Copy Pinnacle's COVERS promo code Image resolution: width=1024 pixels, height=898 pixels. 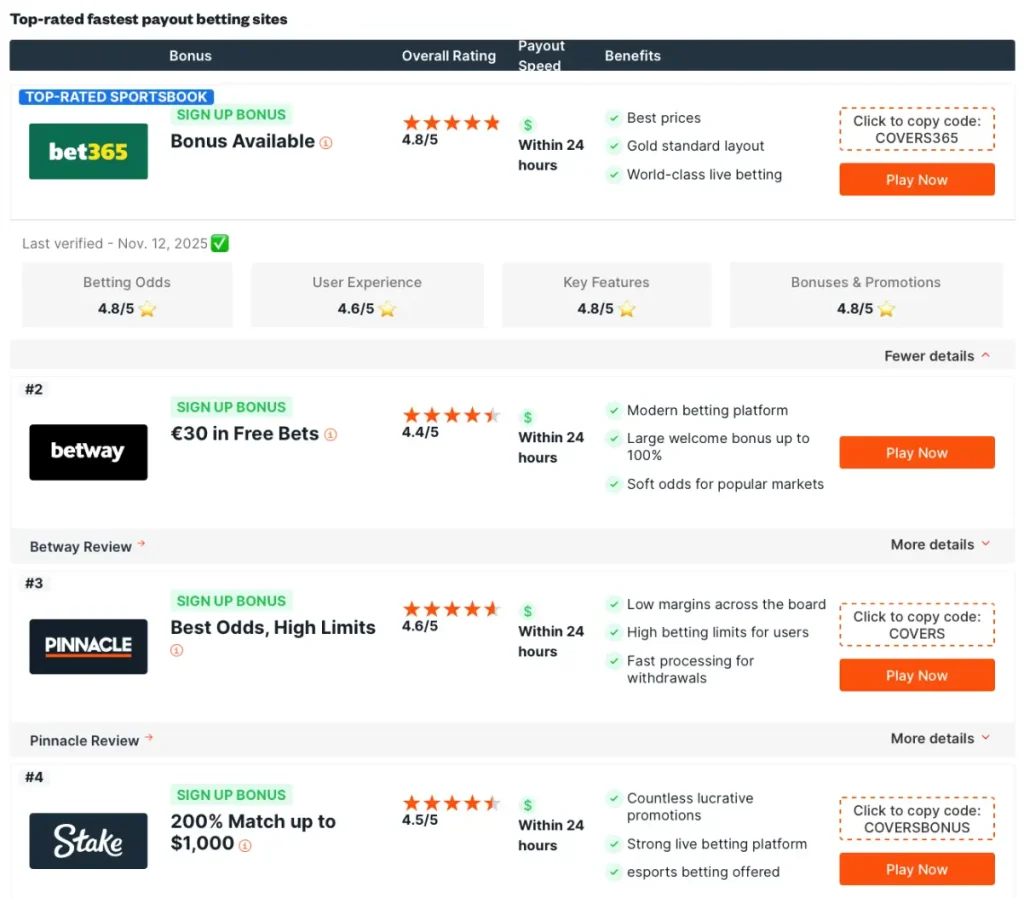pos(916,625)
